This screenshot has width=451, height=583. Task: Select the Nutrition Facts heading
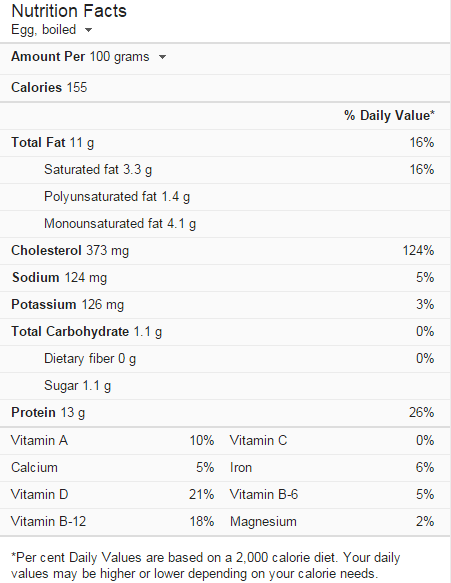(69, 11)
